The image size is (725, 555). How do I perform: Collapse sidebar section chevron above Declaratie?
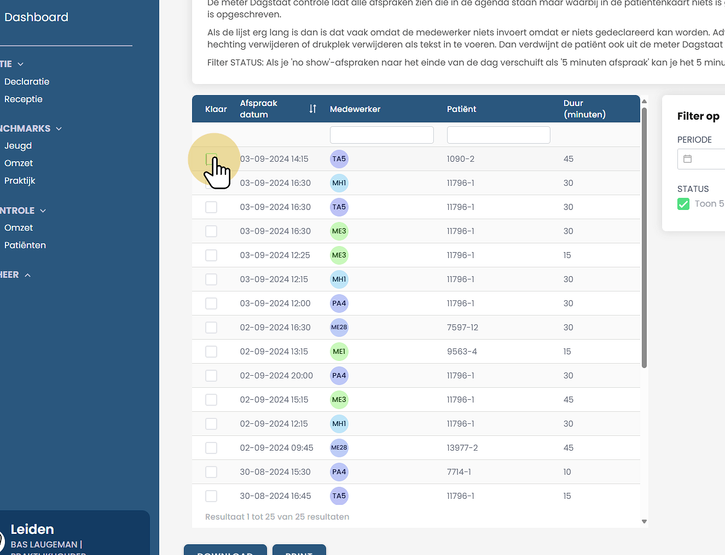[x=20, y=64]
